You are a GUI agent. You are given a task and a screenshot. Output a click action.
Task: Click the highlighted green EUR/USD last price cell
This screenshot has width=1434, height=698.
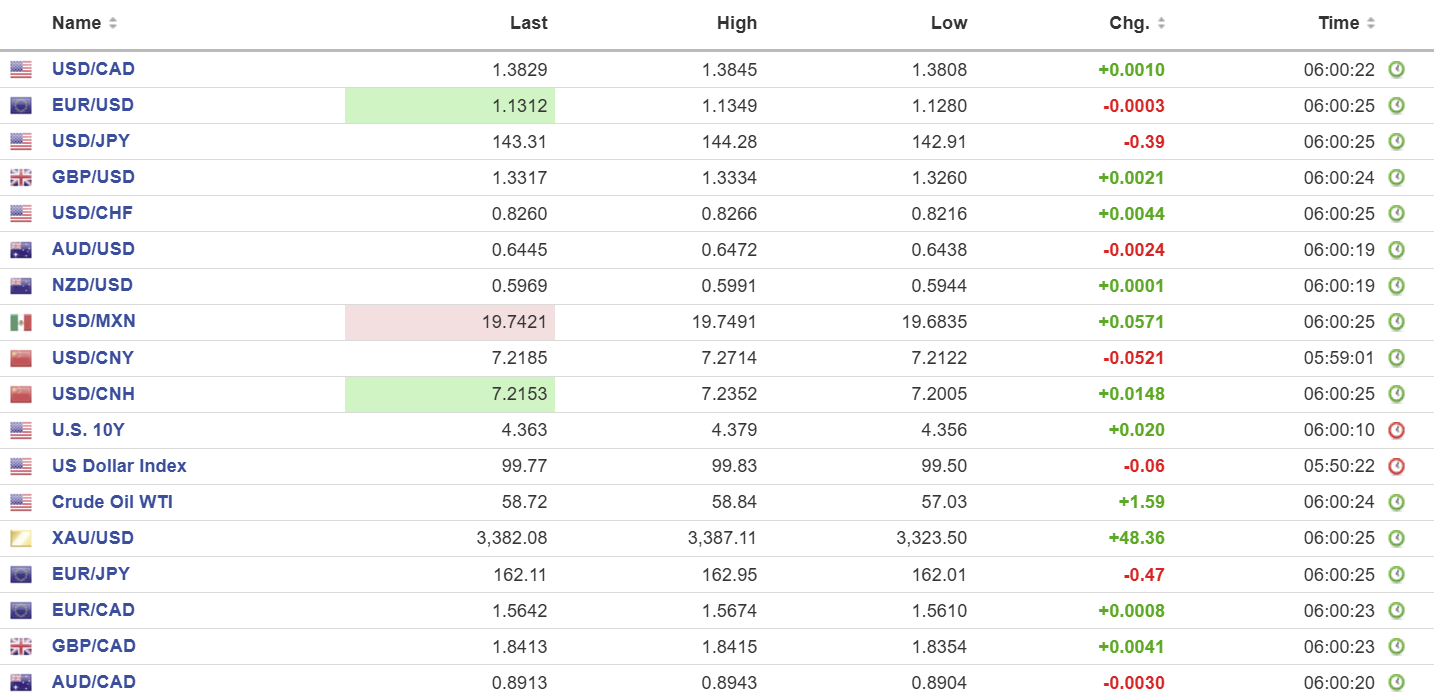coord(450,106)
